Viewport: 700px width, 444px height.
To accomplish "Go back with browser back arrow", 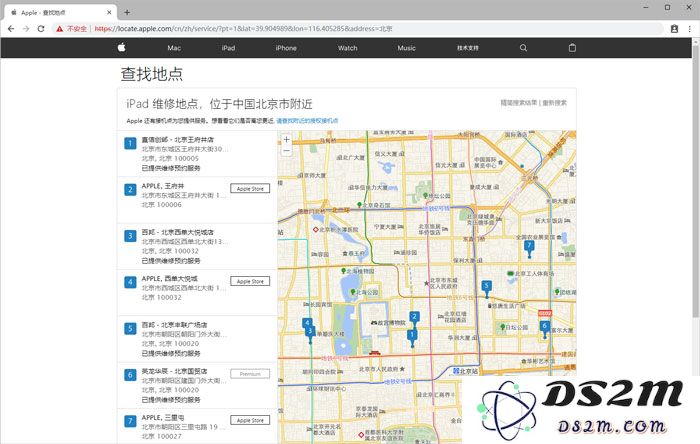I will [x=11, y=29].
